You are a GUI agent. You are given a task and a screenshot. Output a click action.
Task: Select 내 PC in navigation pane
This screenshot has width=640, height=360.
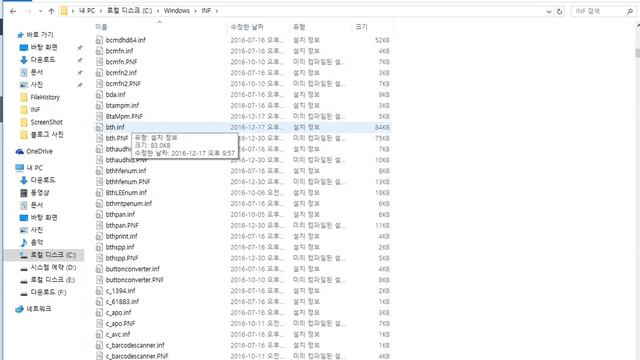coord(34,168)
